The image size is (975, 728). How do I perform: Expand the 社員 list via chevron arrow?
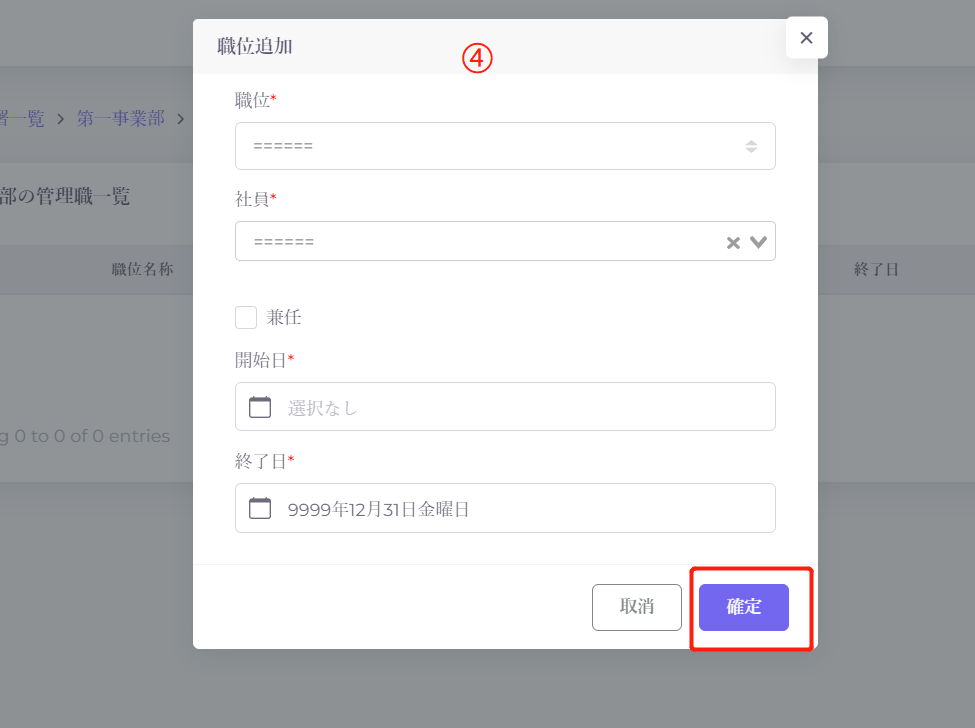click(759, 241)
